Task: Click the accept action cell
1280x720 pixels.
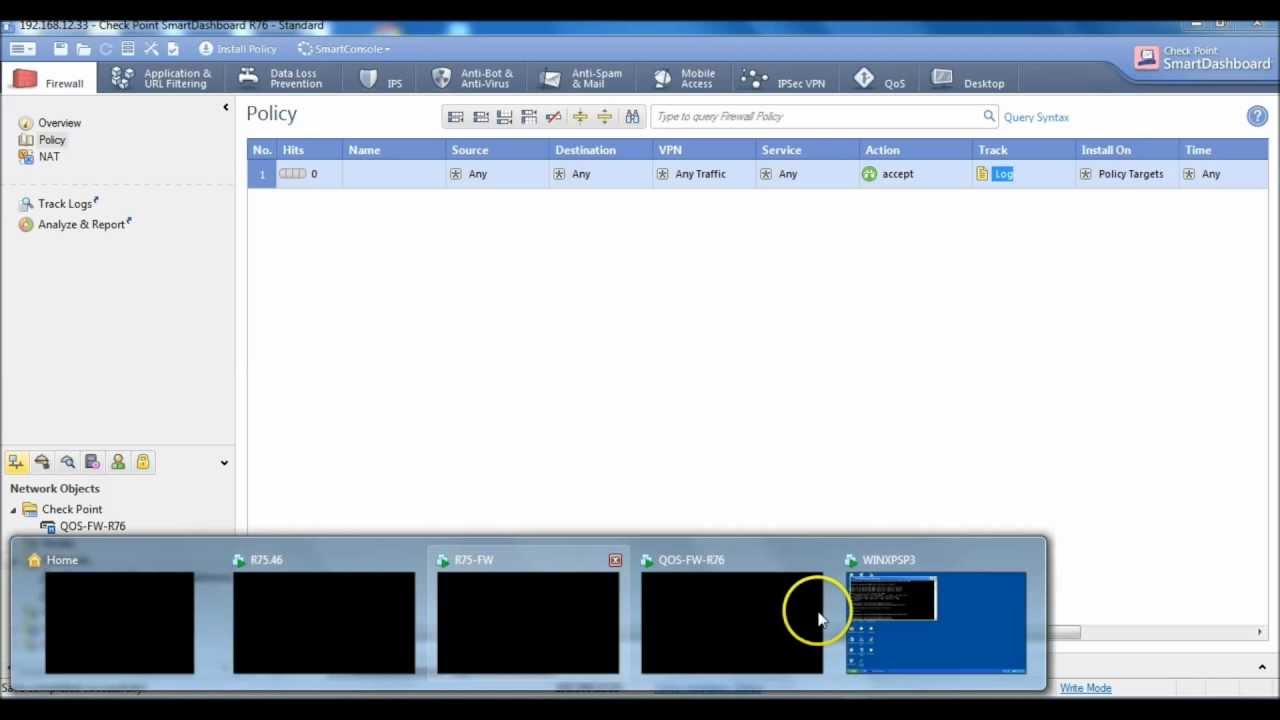Action: tap(916, 174)
